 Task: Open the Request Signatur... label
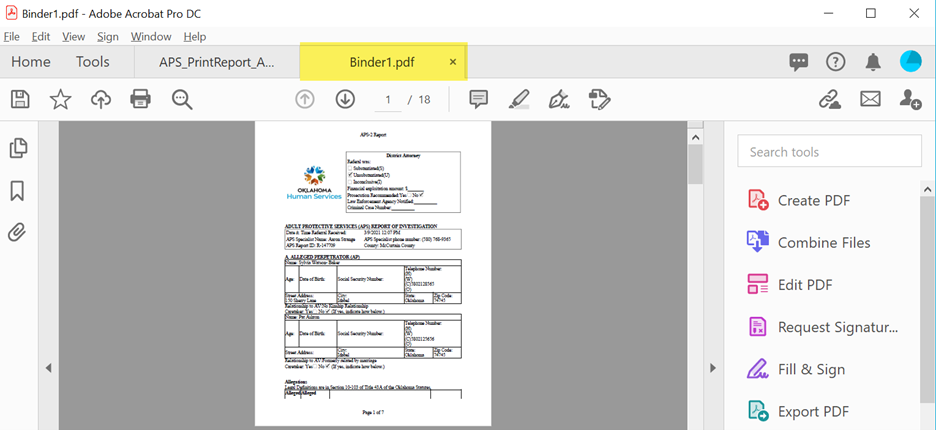point(838,327)
